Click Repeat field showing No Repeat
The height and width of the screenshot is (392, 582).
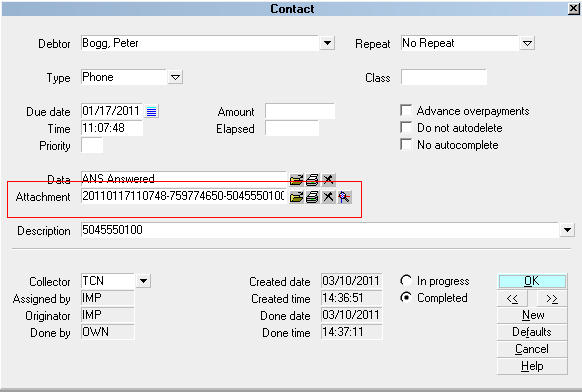tap(460, 43)
